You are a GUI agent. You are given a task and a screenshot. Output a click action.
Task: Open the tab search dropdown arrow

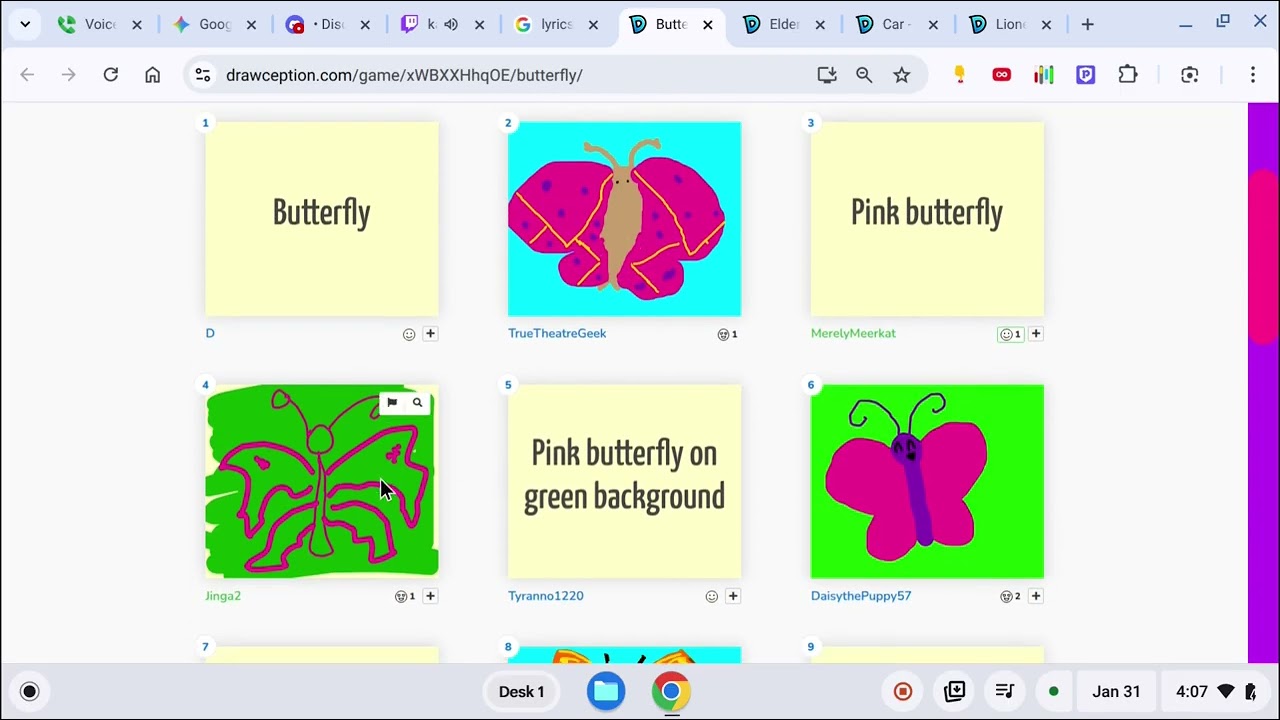click(25, 24)
